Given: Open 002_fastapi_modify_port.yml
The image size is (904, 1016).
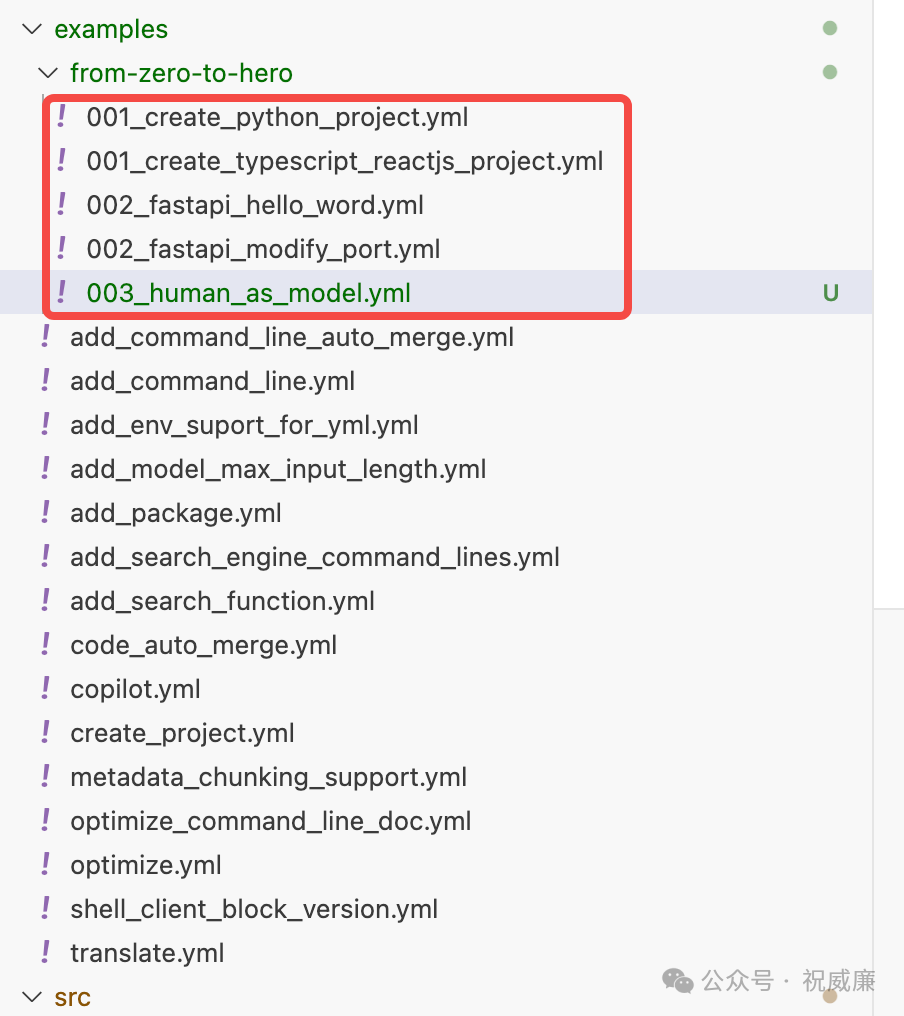Looking at the screenshot, I should (263, 249).
